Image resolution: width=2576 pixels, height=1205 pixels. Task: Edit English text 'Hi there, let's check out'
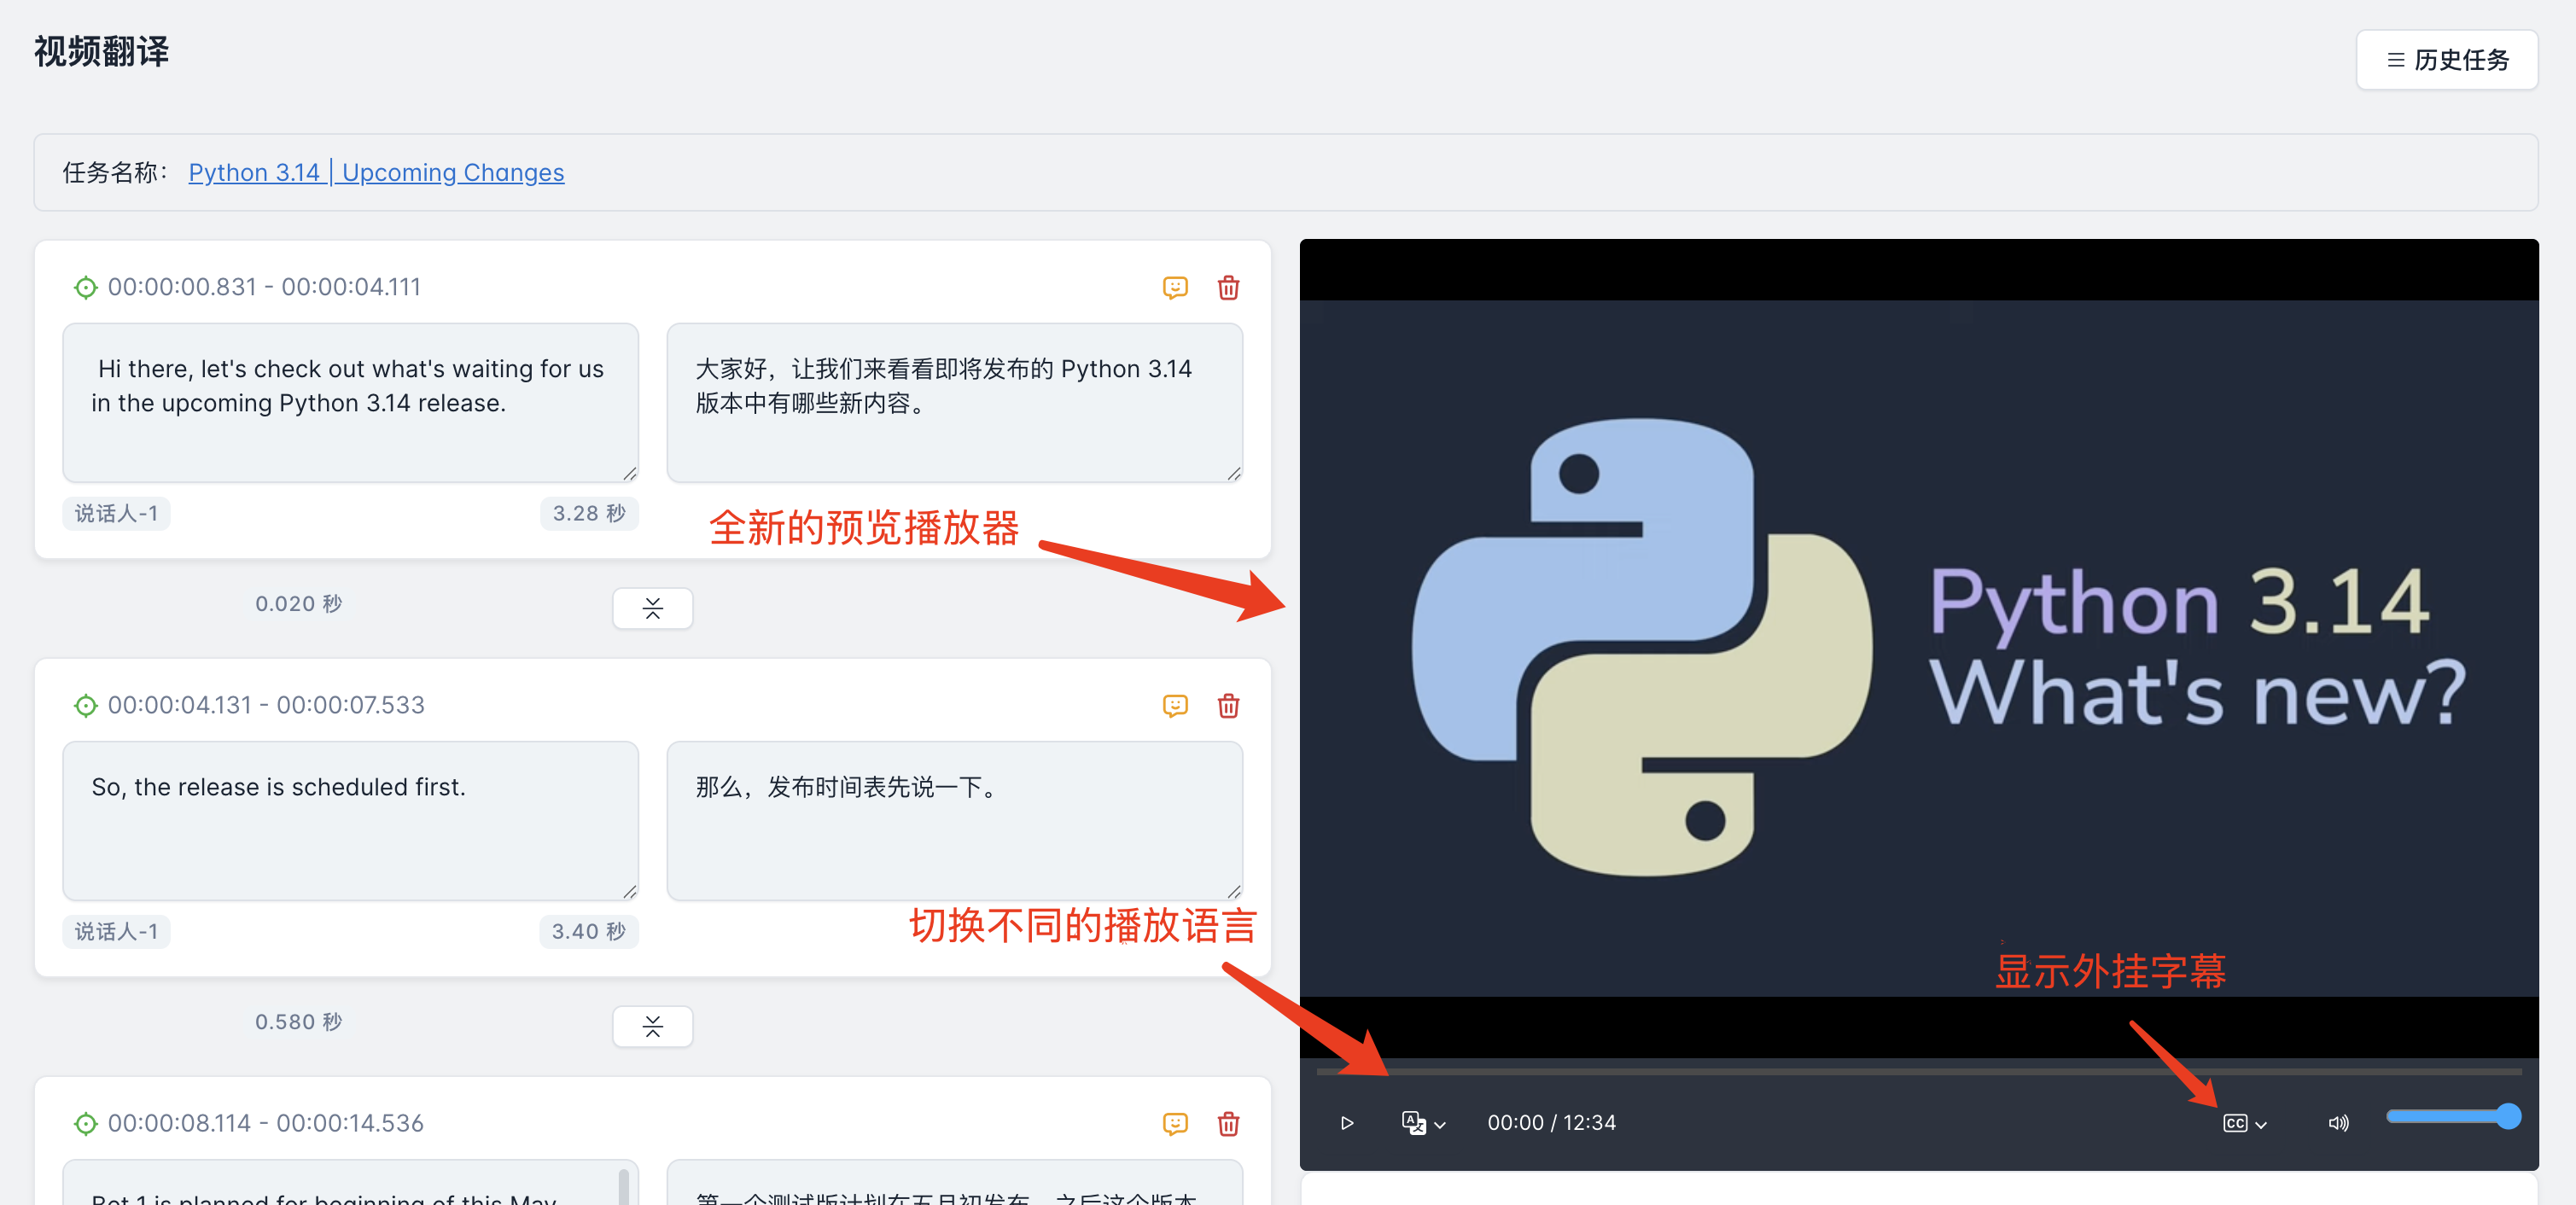[x=350, y=402]
